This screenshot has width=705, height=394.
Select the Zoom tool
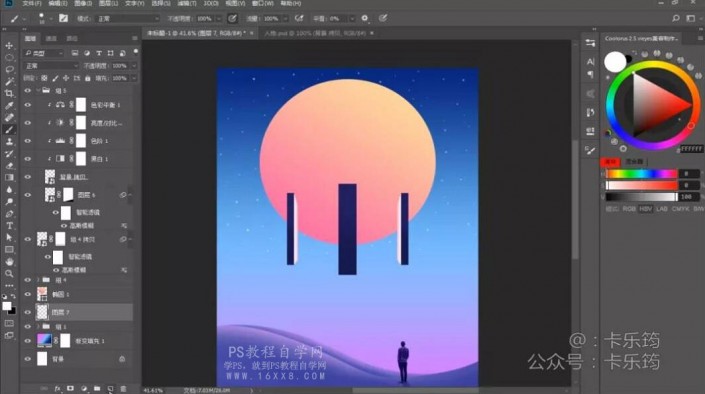tap(9, 273)
